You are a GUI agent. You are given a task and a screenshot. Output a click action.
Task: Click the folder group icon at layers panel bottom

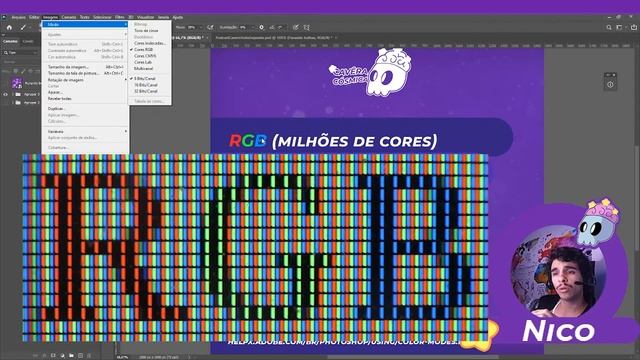click(71, 356)
